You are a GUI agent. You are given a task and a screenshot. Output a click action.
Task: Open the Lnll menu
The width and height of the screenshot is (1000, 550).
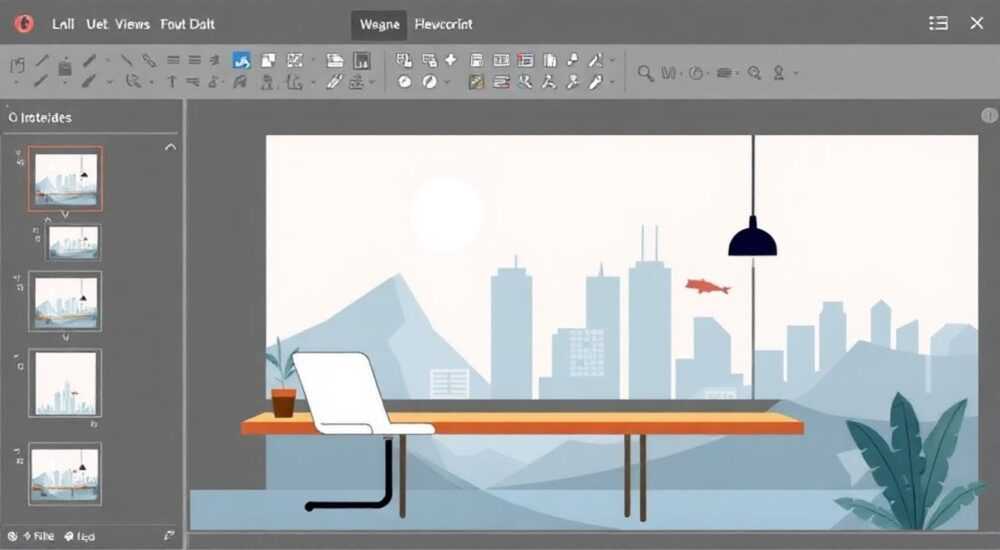pyautogui.click(x=63, y=24)
